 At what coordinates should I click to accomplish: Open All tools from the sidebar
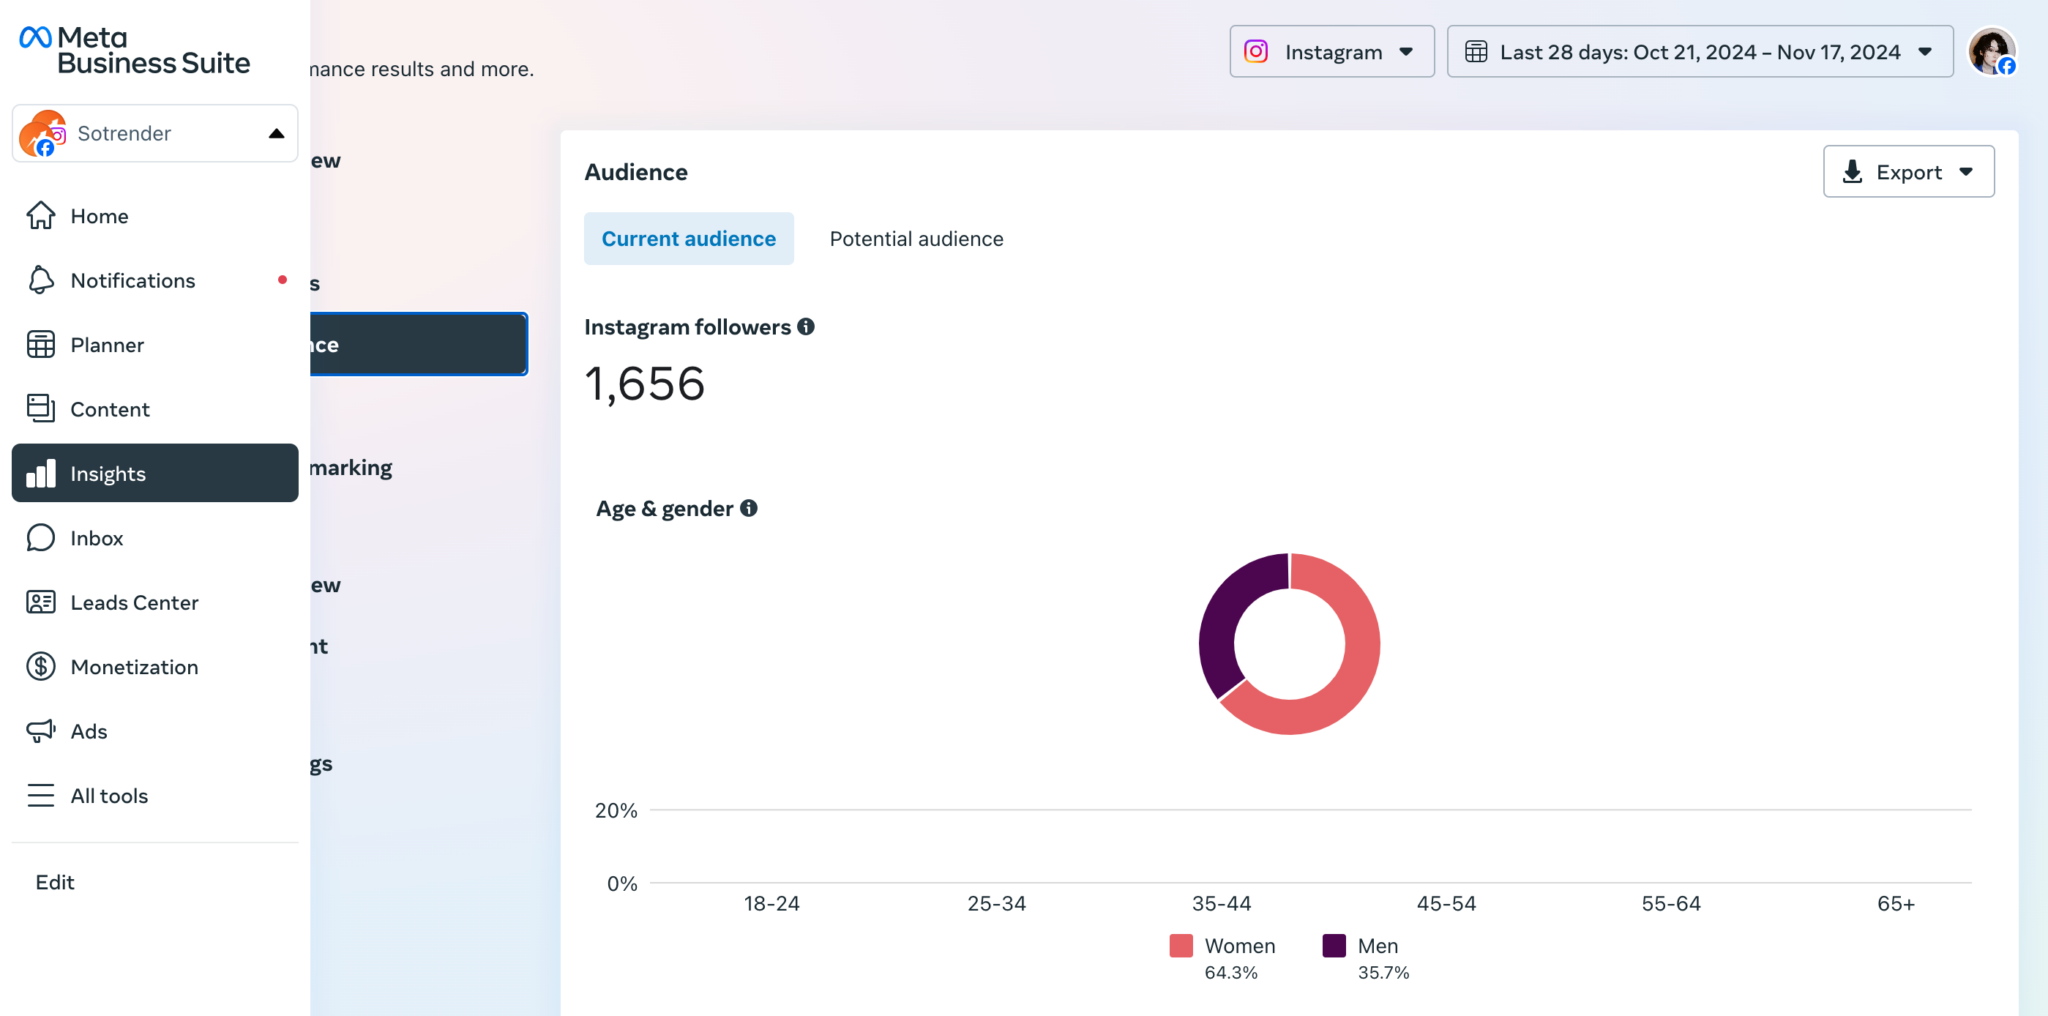109,795
